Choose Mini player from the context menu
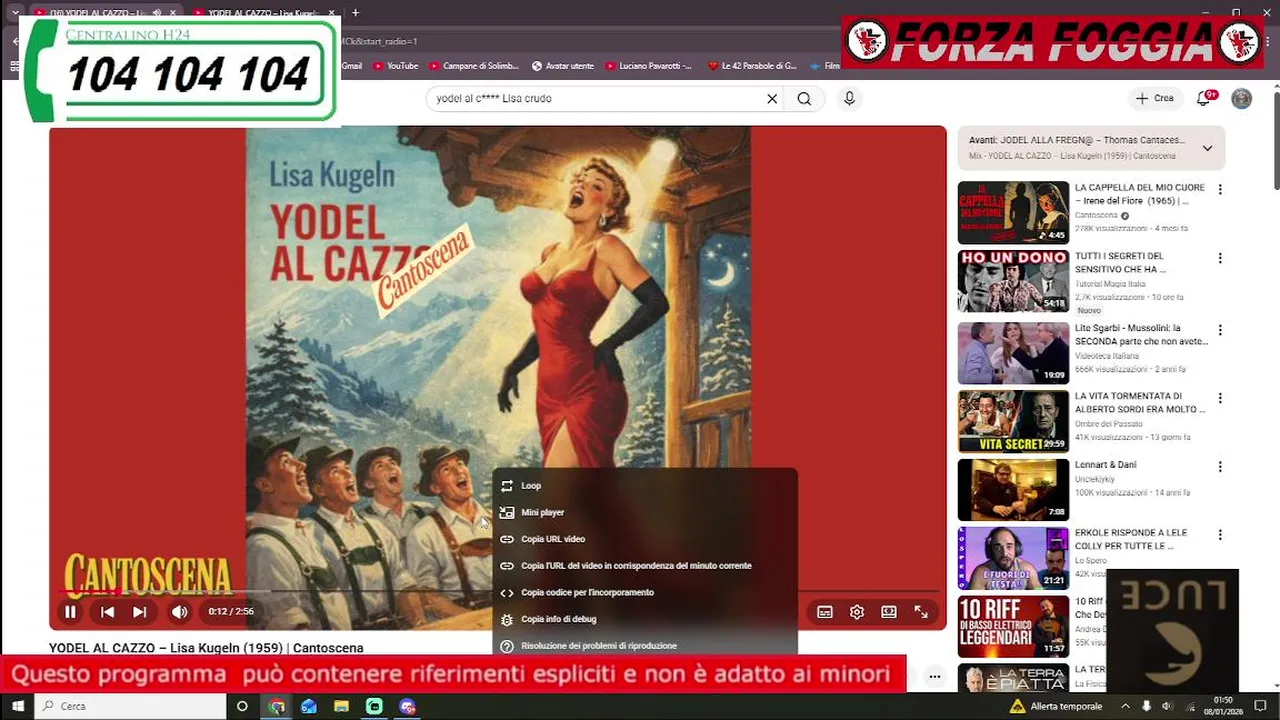 point(645,512)
